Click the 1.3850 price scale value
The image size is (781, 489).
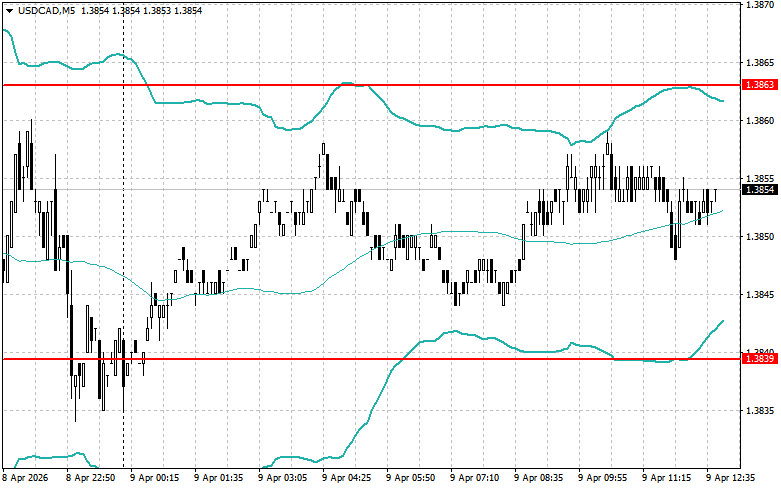(x=760, y=237)
